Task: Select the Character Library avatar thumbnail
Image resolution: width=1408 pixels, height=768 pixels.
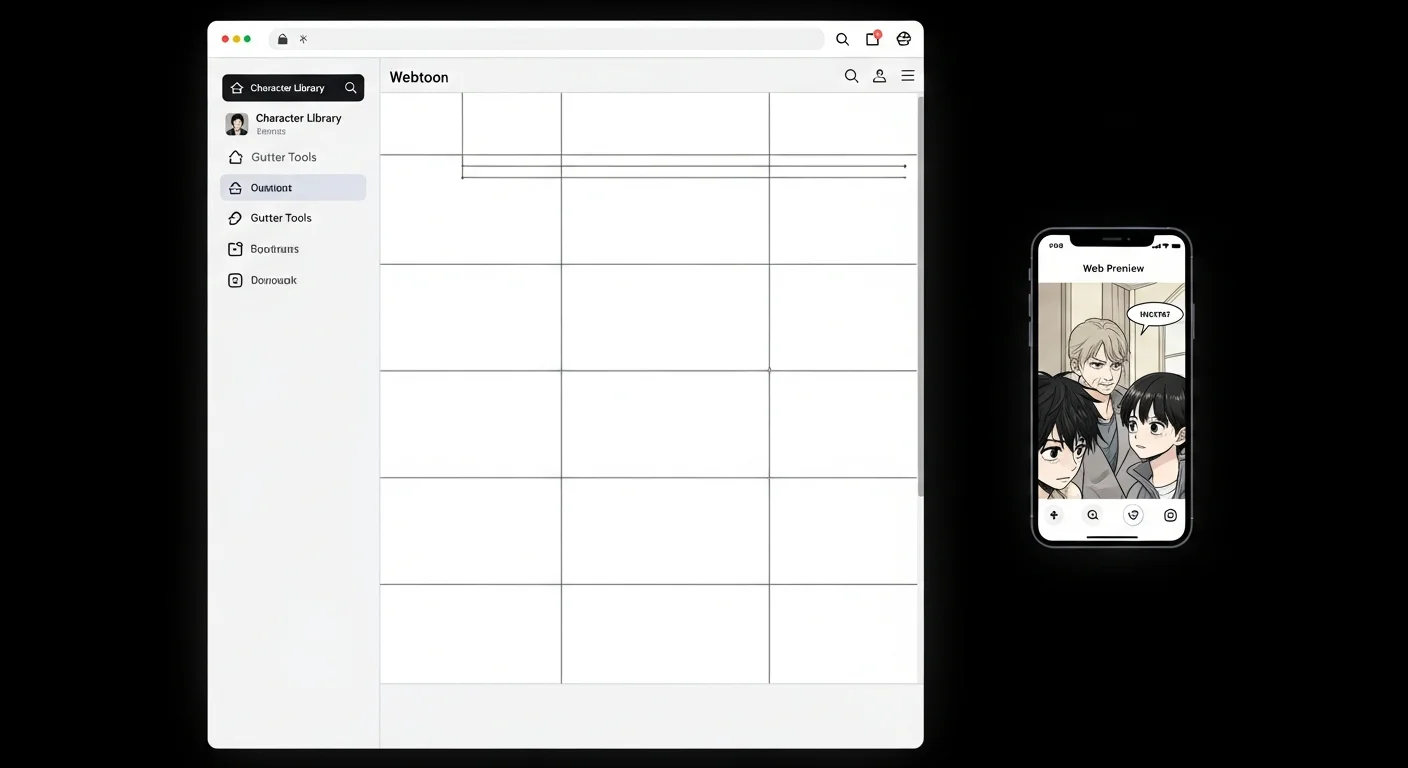Action: tap(237, 124)
